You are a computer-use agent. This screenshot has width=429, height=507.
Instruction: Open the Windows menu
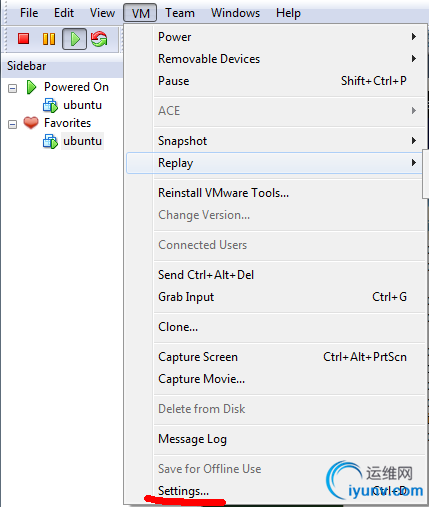coord(235,13)
